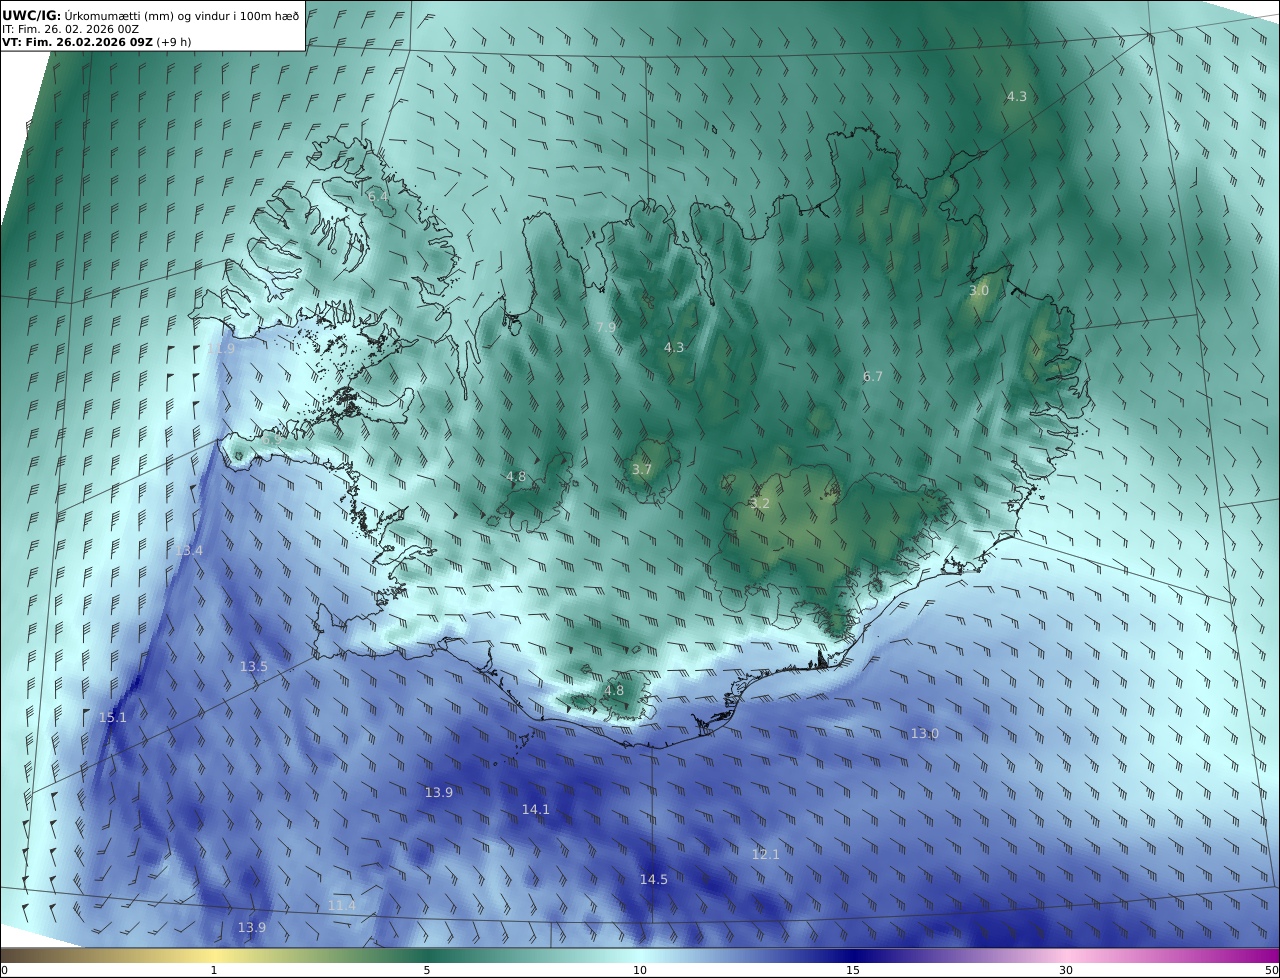Click the color scale tick label 10
Image resolution: width=1280 pixels, height=978 pixels.
(640, 970)
